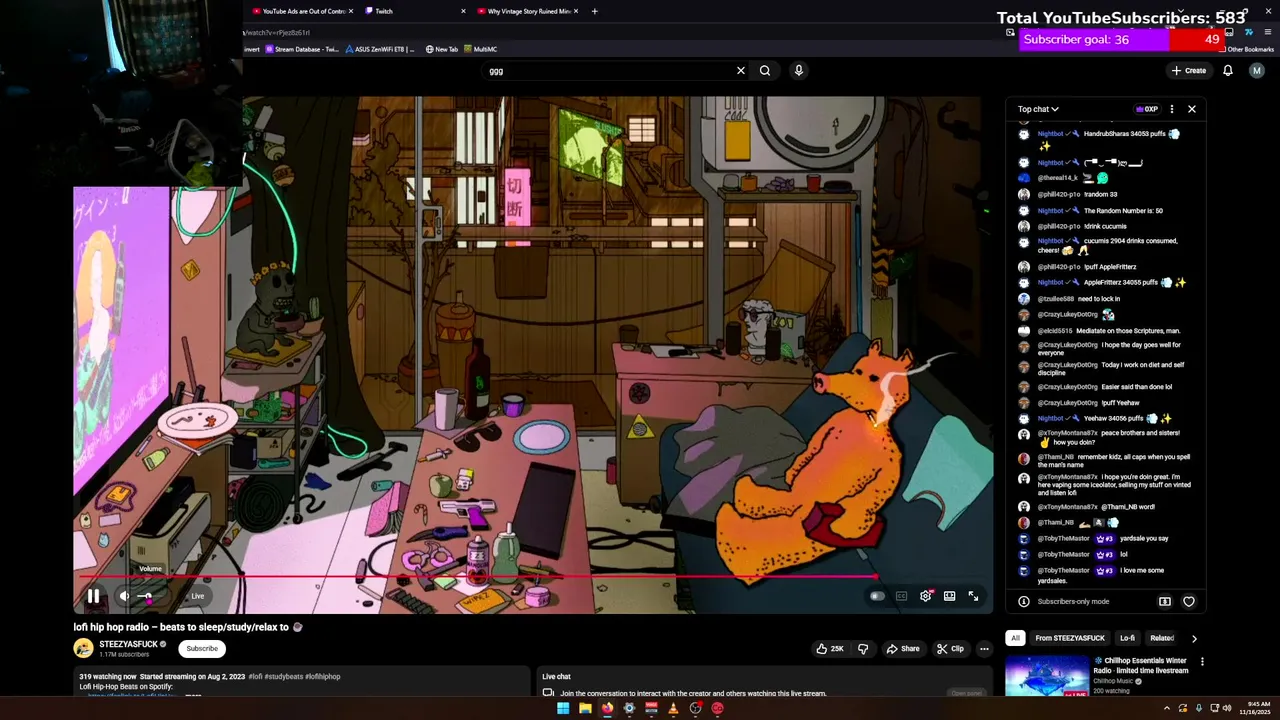This screenshot has width=1280, height=720.
Task: Open the ASUS ZenWiFi ET8 bookmark
Action: pos(380,49)
